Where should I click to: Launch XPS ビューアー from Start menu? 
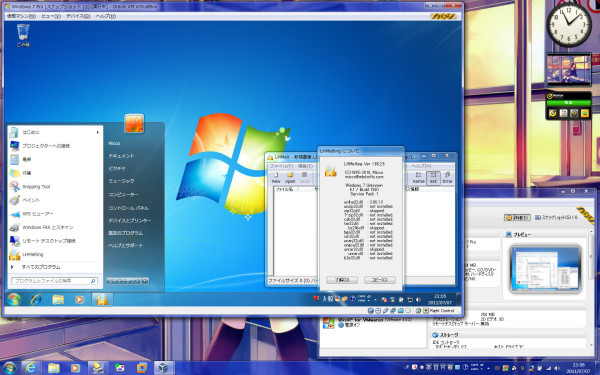[55, 214]
